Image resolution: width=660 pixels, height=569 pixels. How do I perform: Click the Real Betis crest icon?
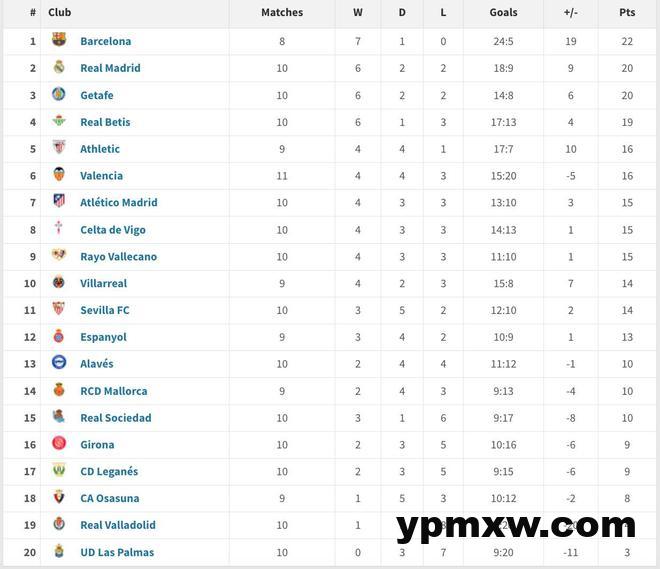pos(59,122)
